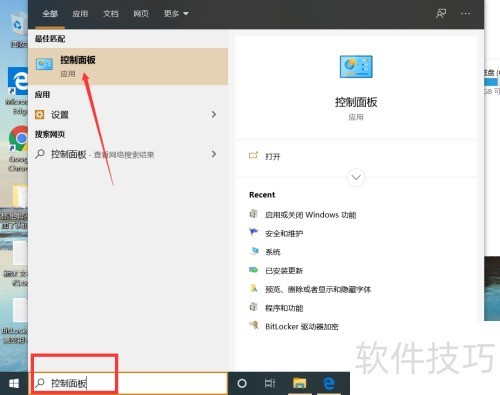Click 打开 to open Control Panel

coord(272,156)
